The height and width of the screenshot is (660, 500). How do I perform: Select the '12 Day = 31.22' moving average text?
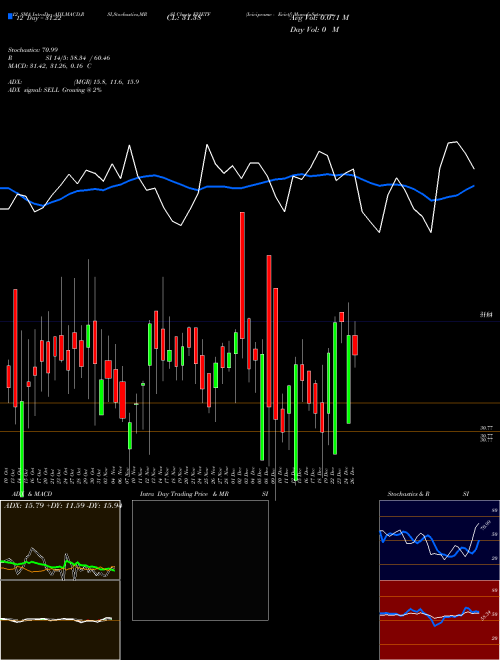(x=39, y=19)
